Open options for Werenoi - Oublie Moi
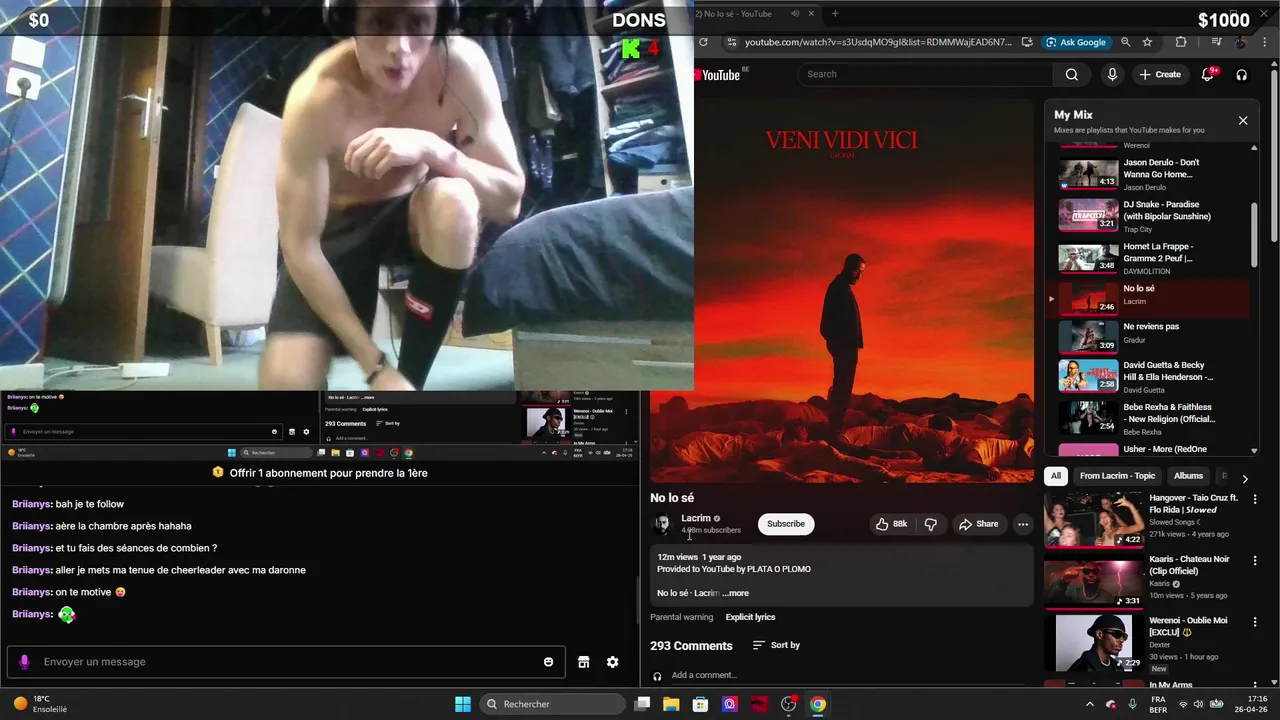1280x720 pixels. [1255, 624]
